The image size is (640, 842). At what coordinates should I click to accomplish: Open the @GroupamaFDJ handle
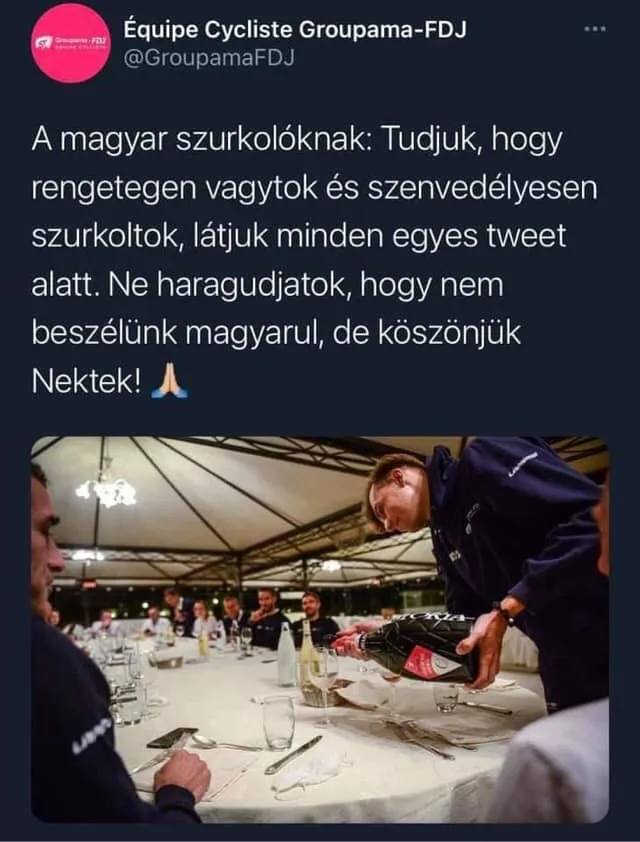(x=209, y=58)
